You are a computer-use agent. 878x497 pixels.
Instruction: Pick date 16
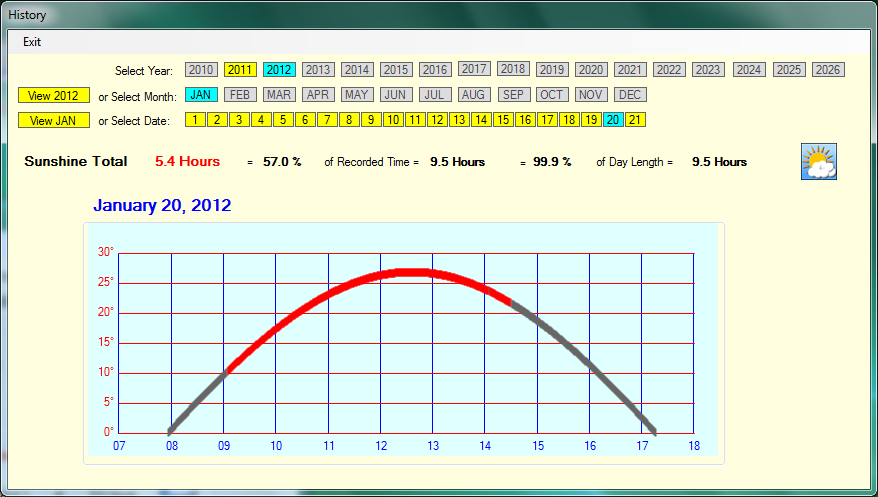coord(525,120)
